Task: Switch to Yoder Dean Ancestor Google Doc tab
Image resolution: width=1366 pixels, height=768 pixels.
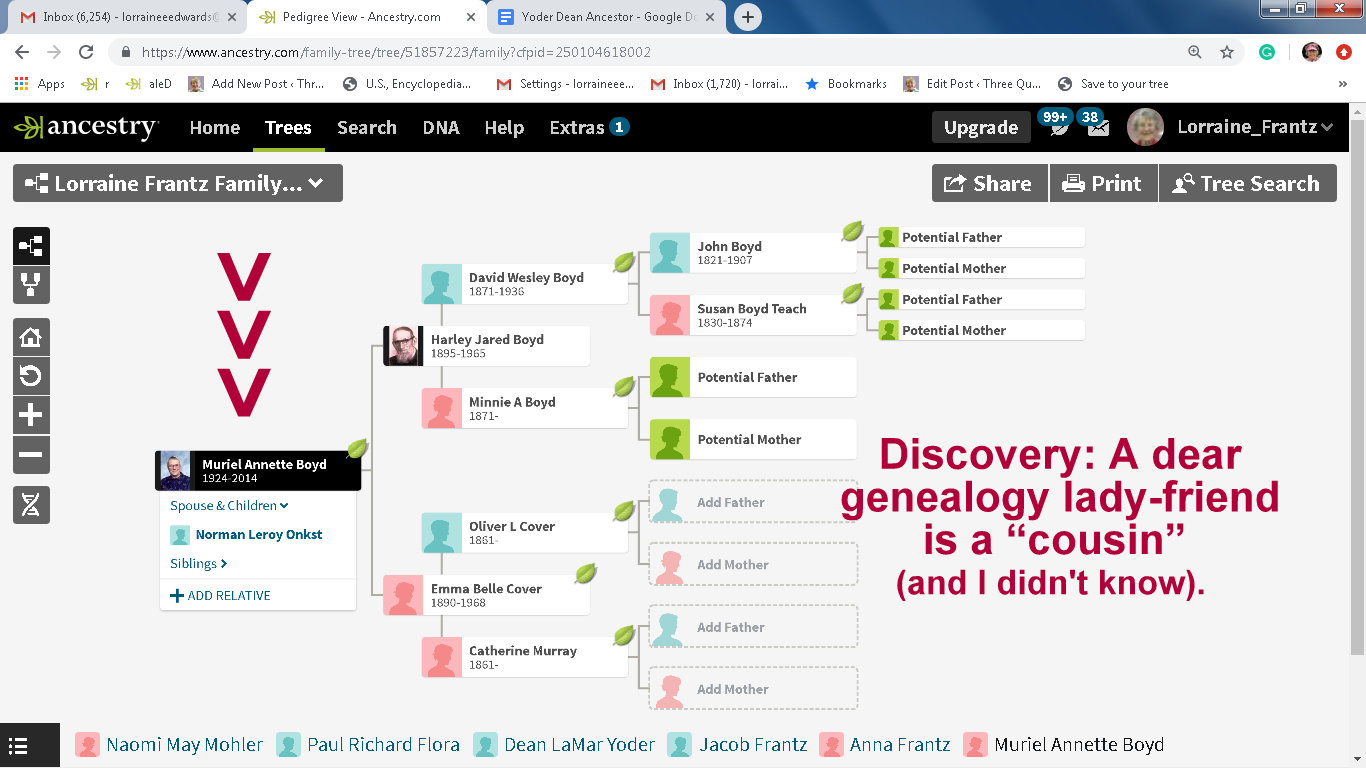Action: 604,17
